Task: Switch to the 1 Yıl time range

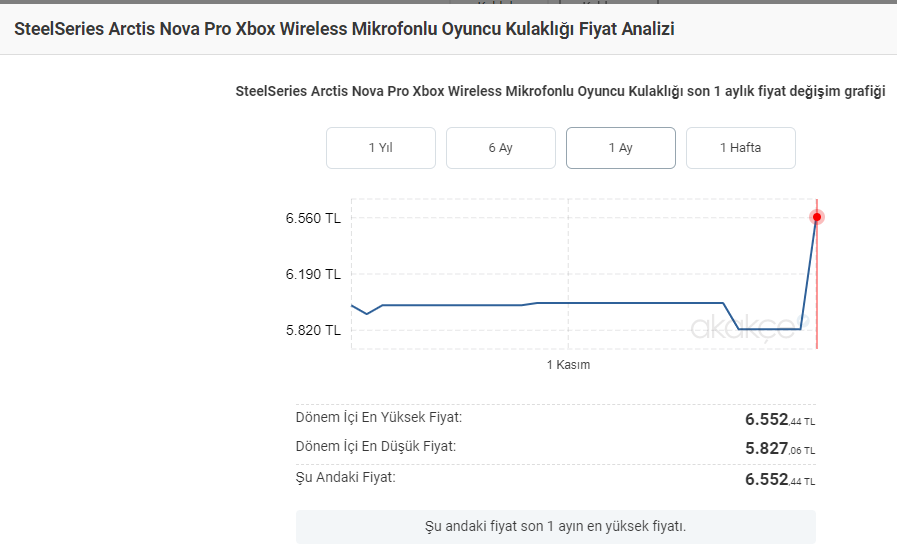Action: [x=380, y=148]
